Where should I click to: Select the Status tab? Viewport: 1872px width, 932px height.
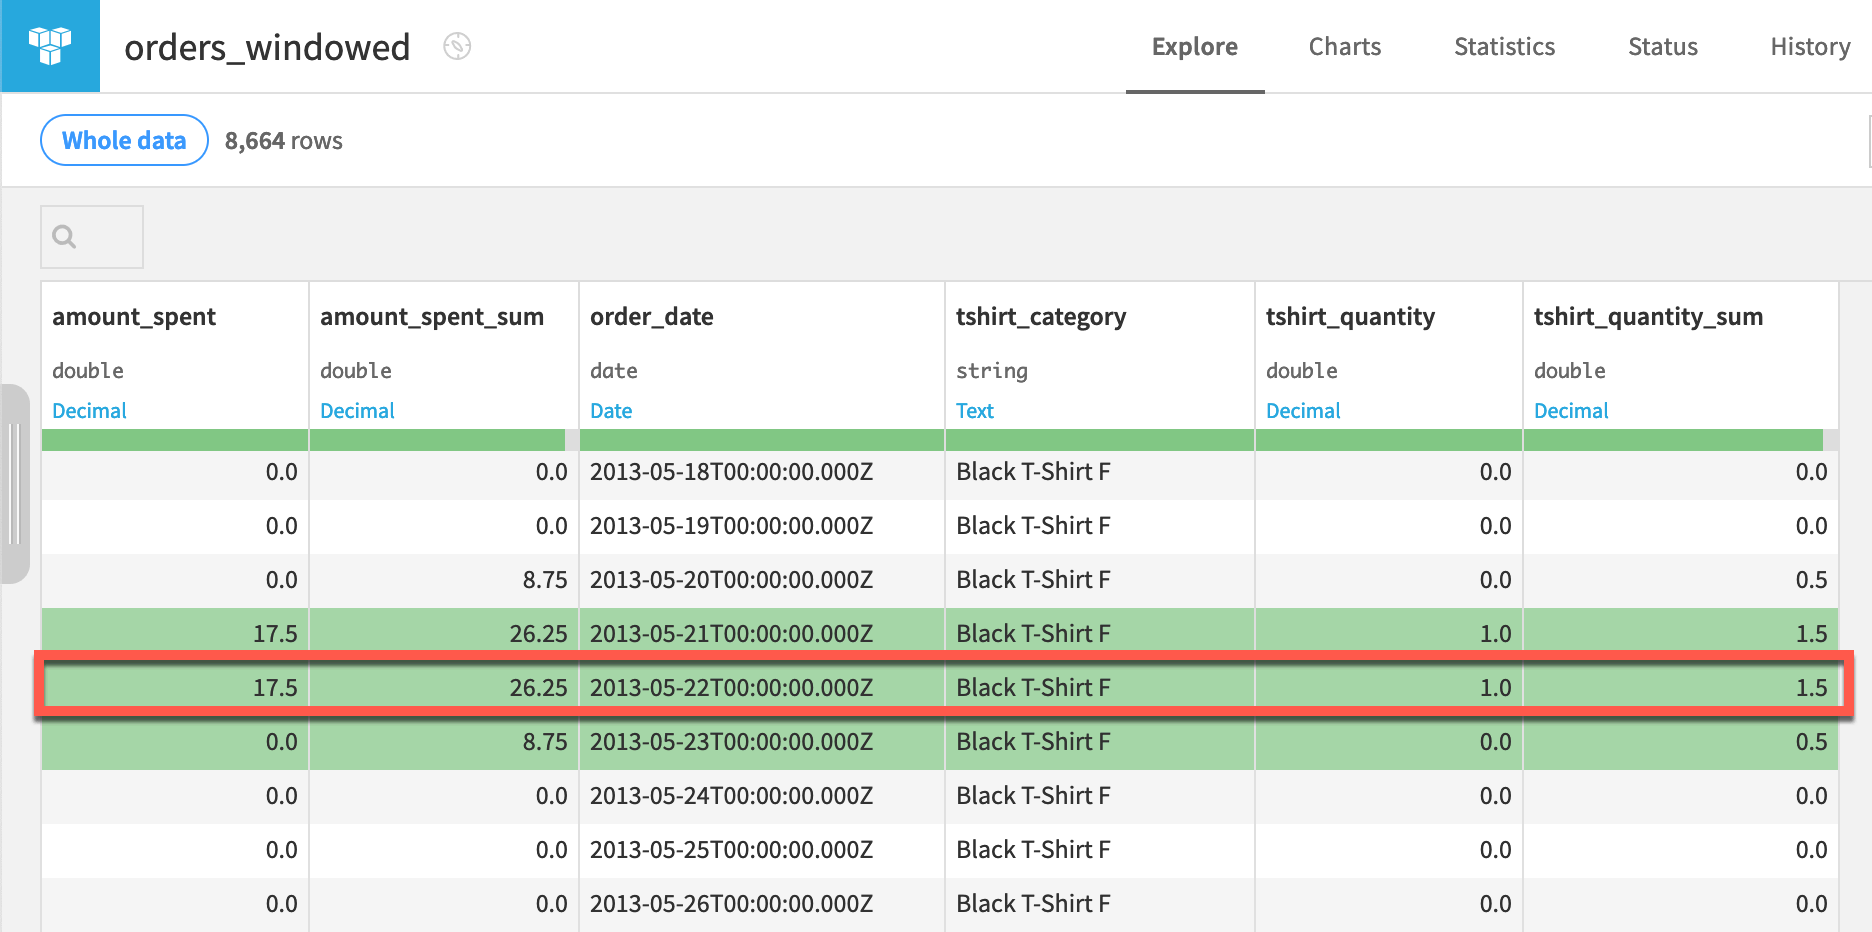1662,46
